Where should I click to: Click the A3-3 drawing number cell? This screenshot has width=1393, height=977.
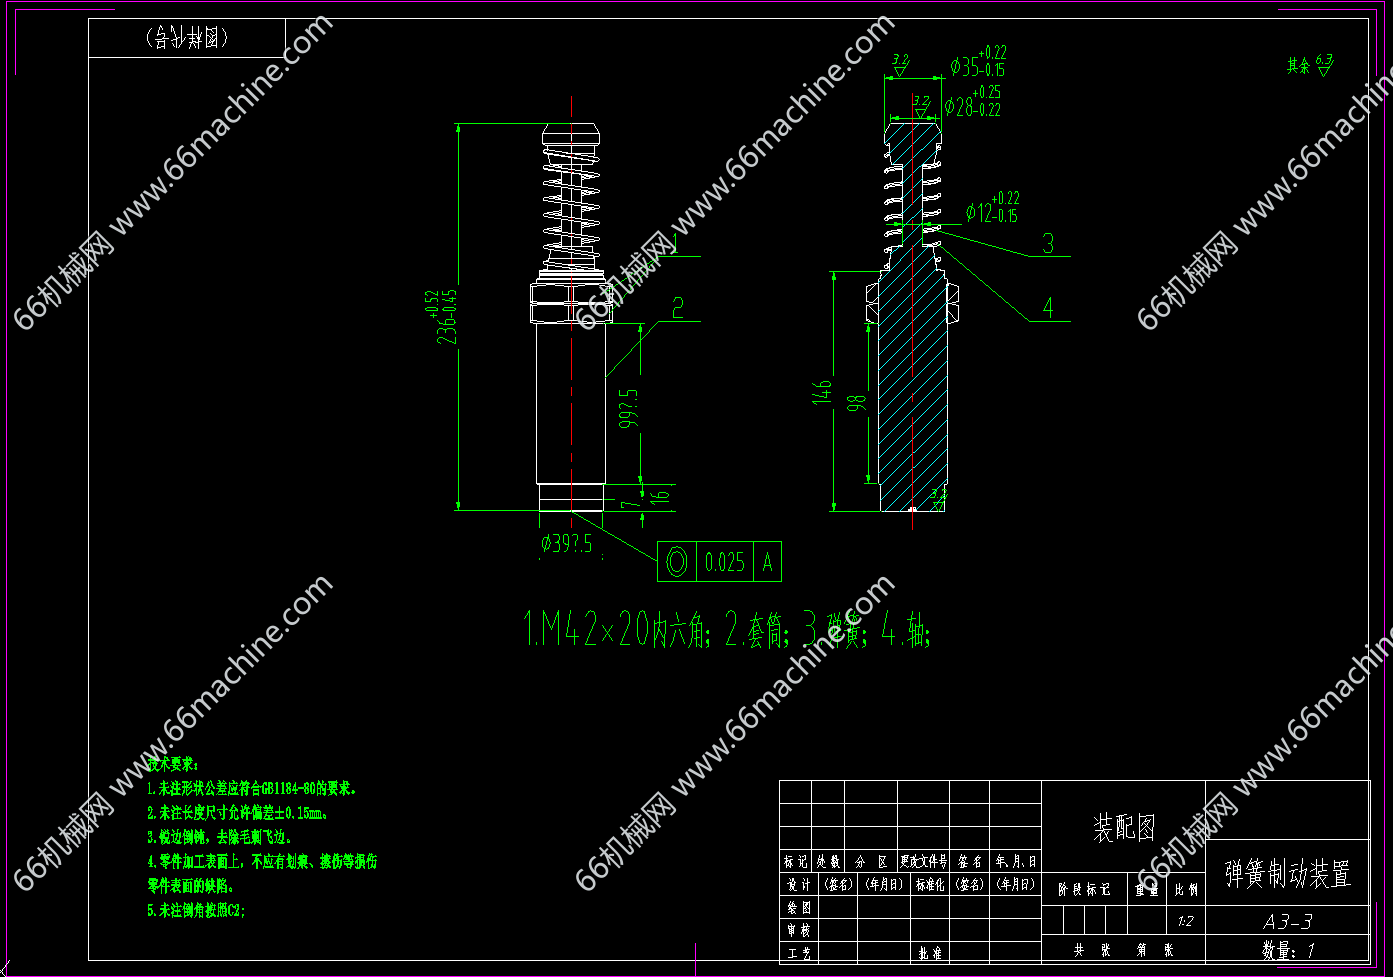click(x=1287, y=921)
